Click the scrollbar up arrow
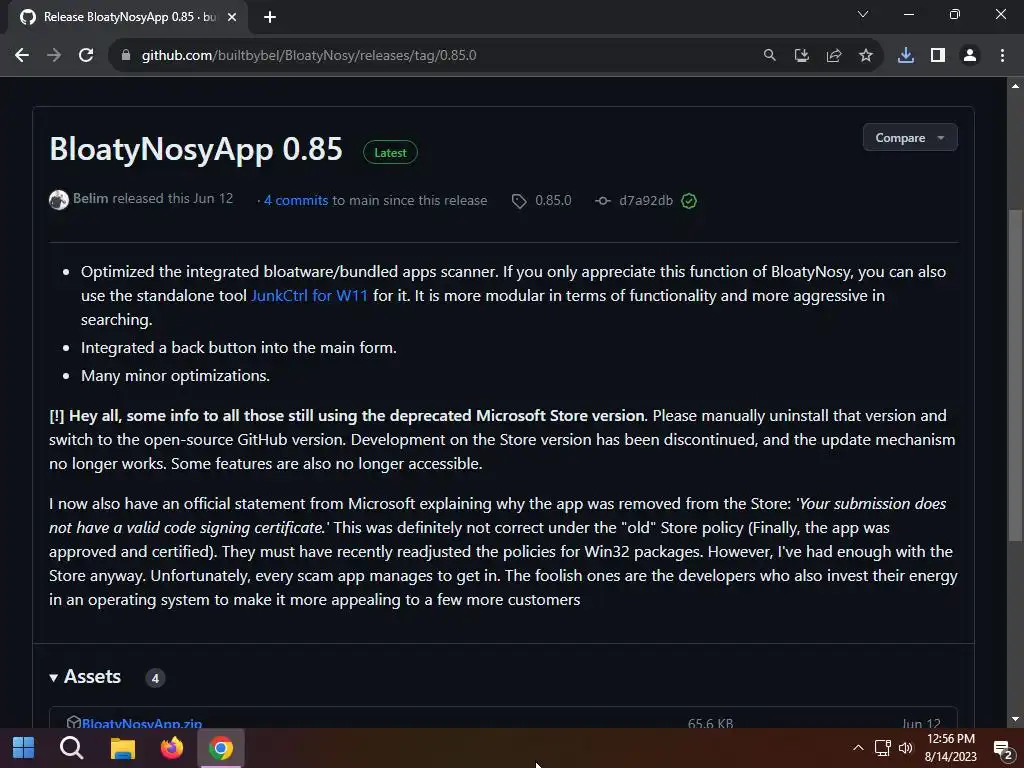This screenshot has width=1024, height=768. coord(1015,86)
